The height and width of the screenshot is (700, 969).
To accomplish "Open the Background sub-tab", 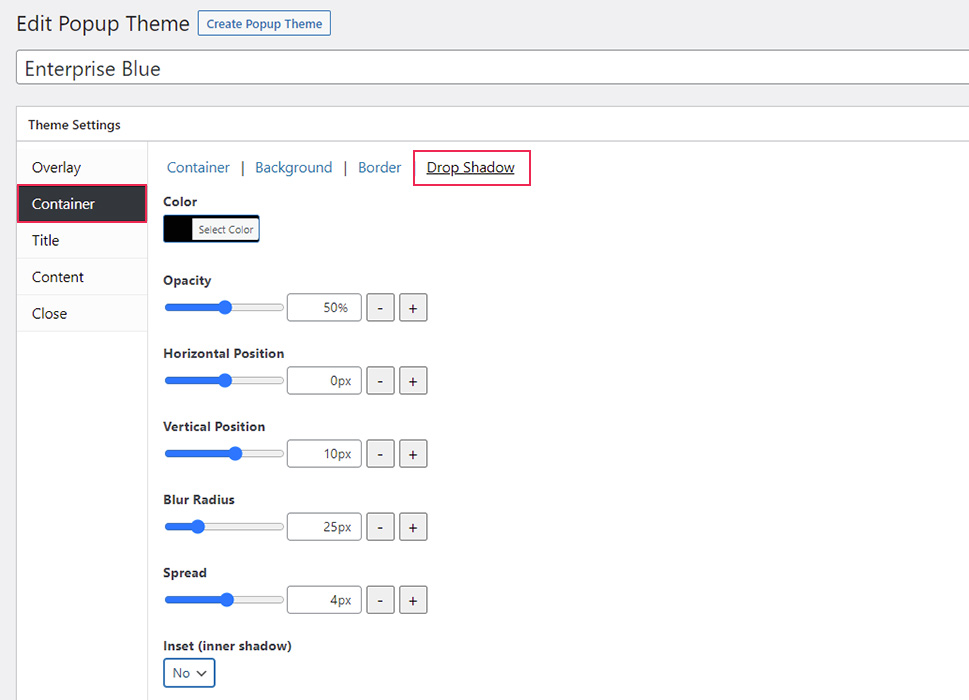I will point(293,167).
